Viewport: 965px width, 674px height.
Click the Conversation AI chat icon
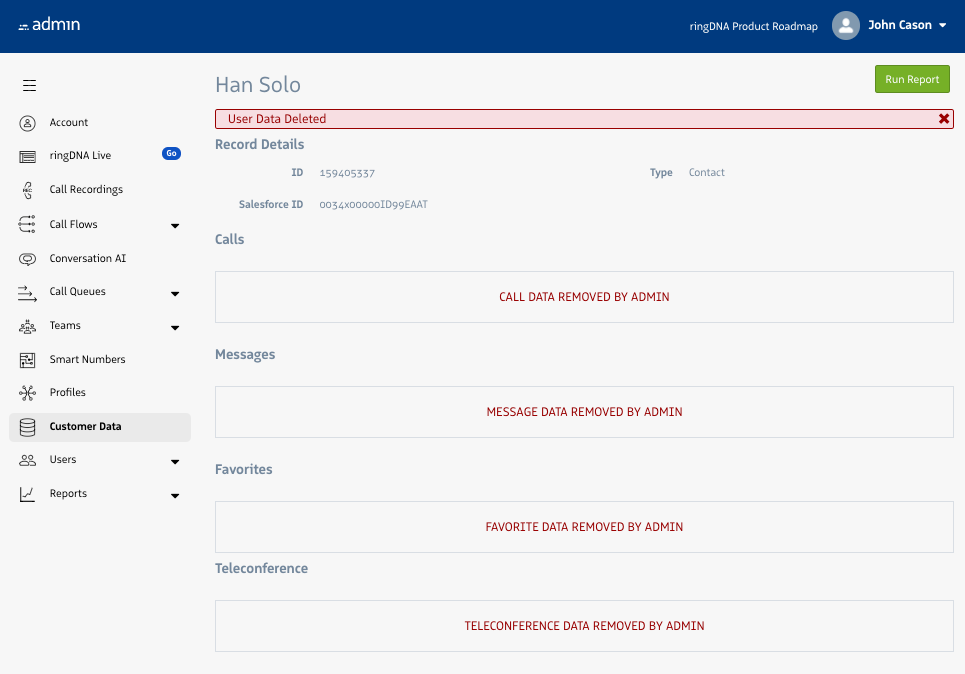pyautogui.click(x=28, y=259)
